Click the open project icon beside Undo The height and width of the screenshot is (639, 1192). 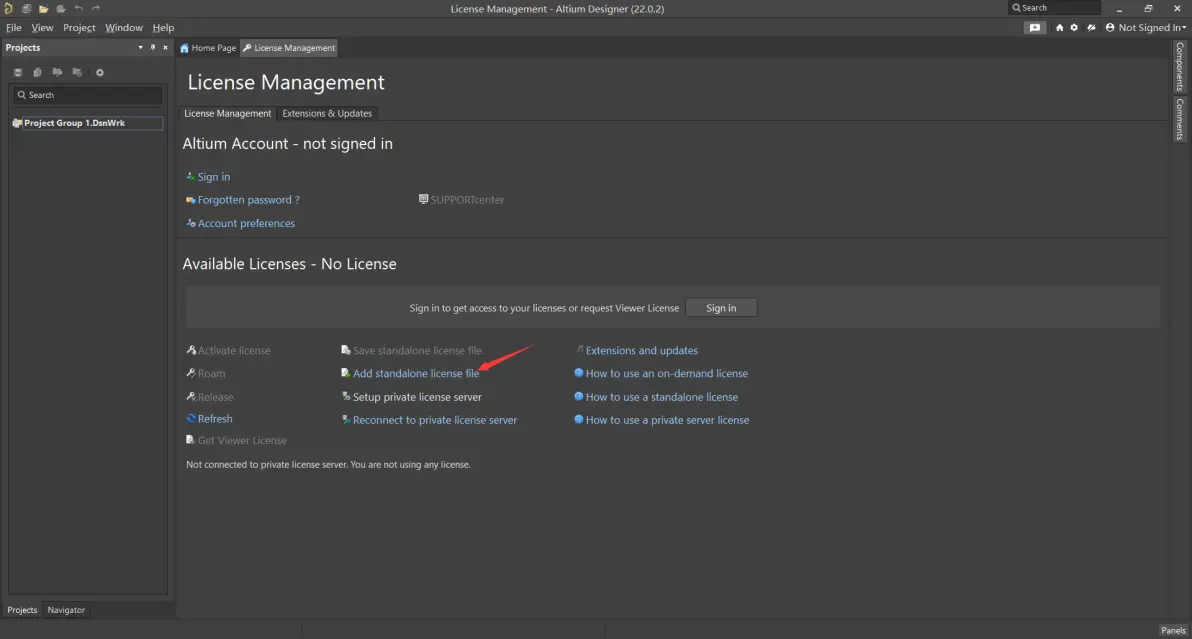click(61, 8)
